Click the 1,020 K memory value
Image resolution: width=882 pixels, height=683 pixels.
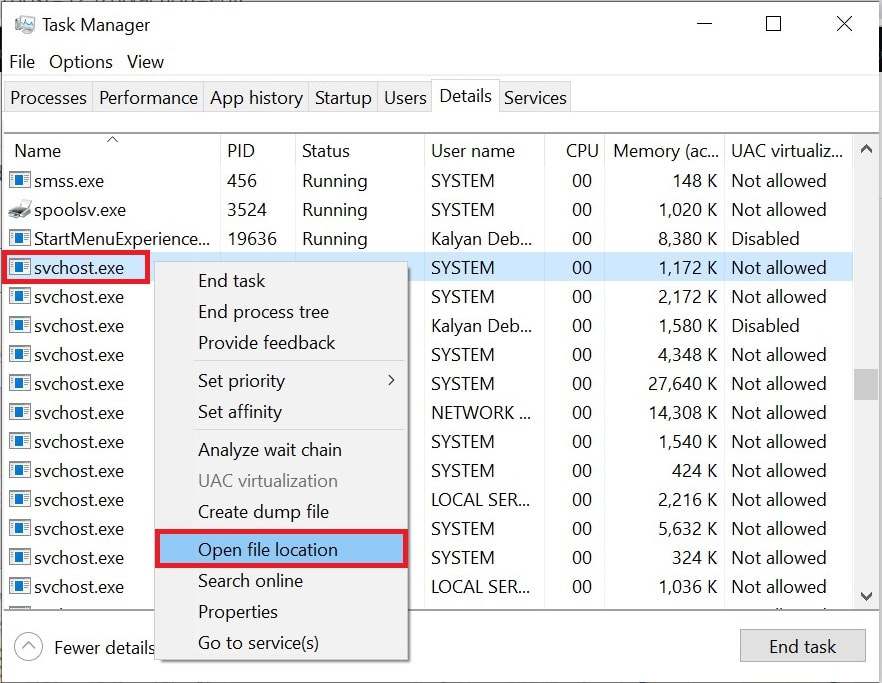pos(687,209)
